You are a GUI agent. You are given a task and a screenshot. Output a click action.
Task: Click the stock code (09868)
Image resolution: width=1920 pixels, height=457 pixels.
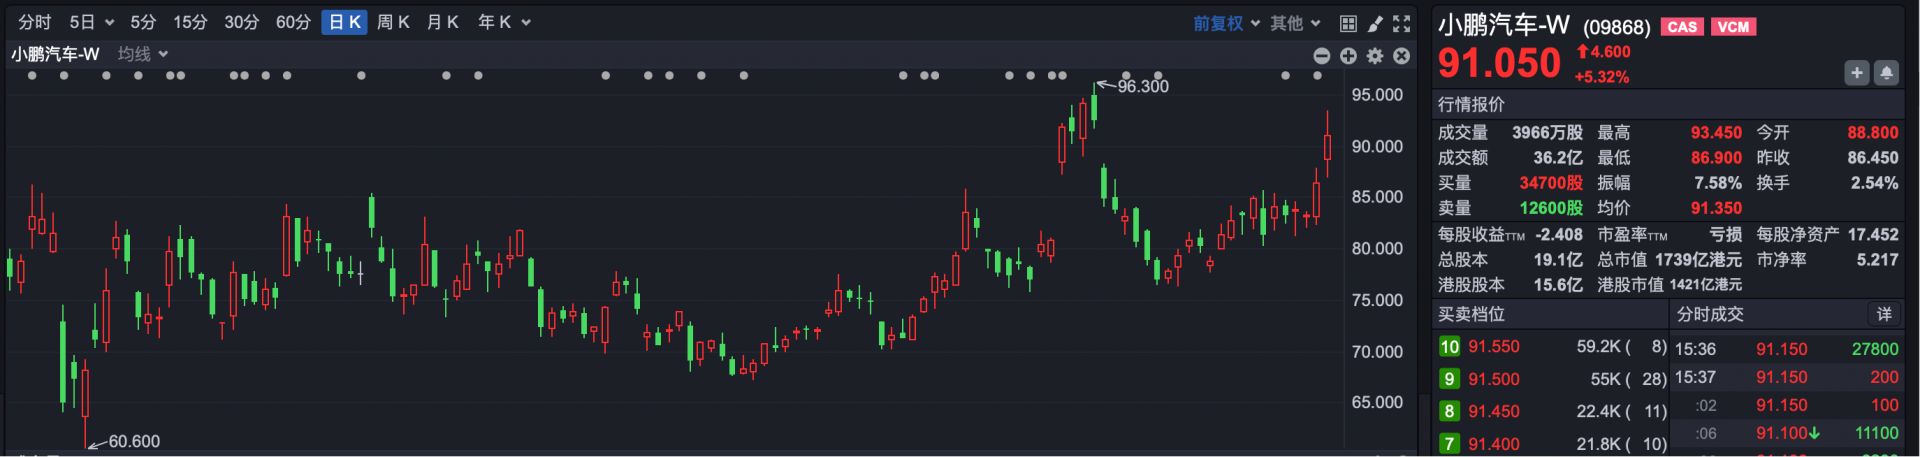pyautogui.click(x=1616, y=27)
